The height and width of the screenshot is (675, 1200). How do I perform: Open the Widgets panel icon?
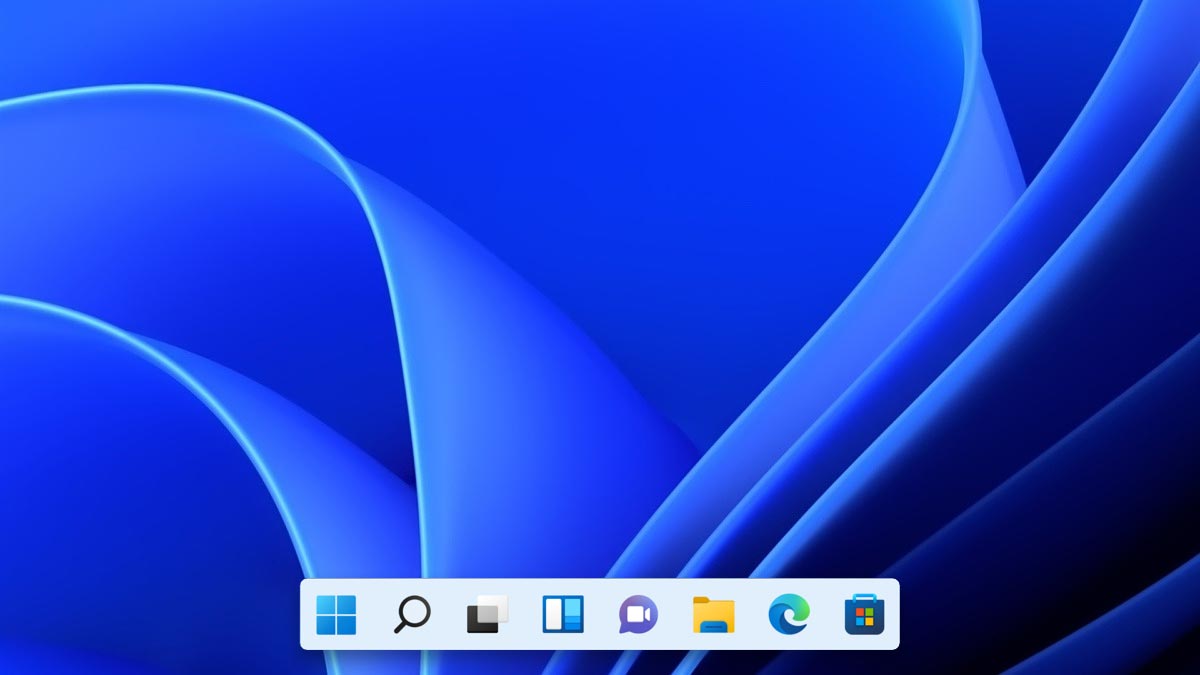563,614
